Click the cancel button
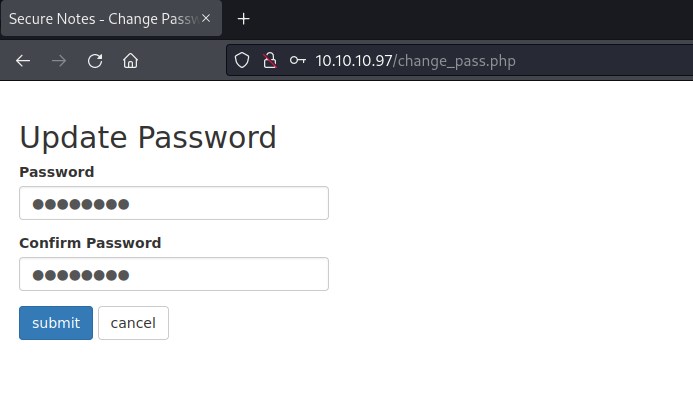Image resolution: width=693 pixels, height=417 pixels. click(133, 323)
